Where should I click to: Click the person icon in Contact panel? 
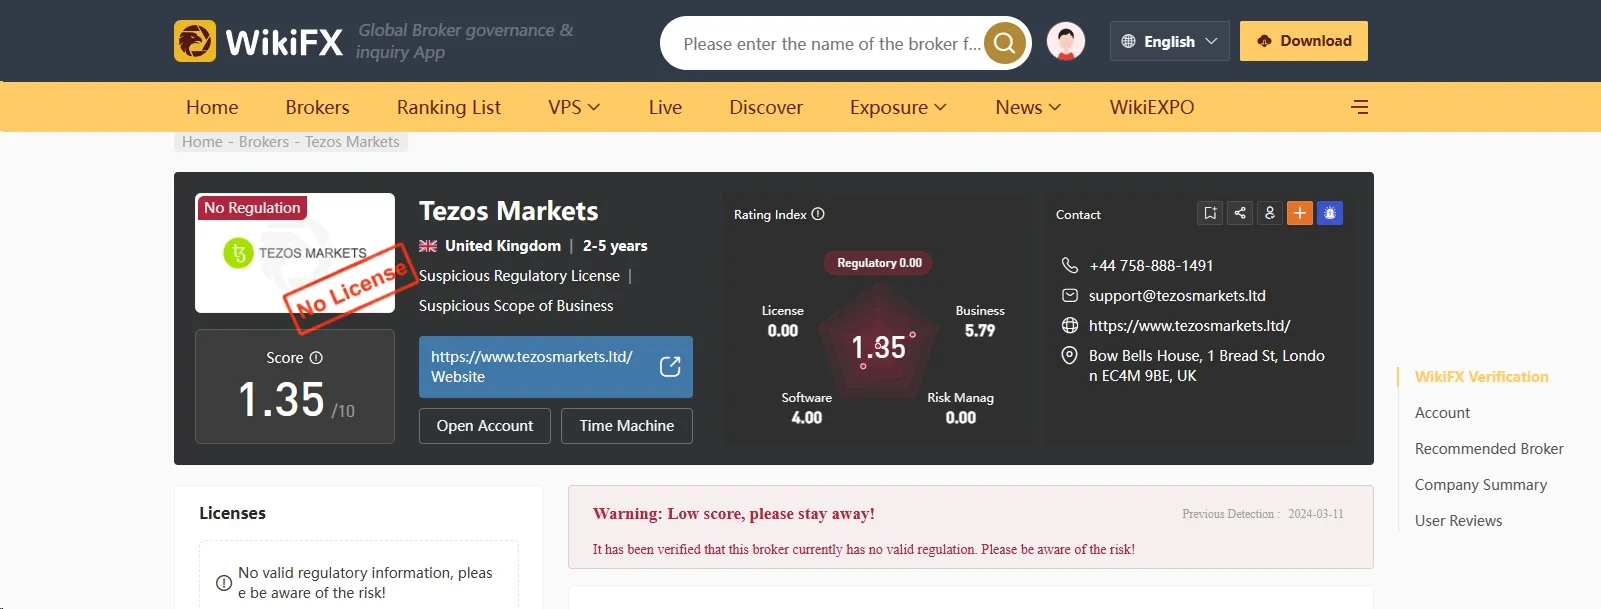pyautogui.click(x=1270, y=213)
